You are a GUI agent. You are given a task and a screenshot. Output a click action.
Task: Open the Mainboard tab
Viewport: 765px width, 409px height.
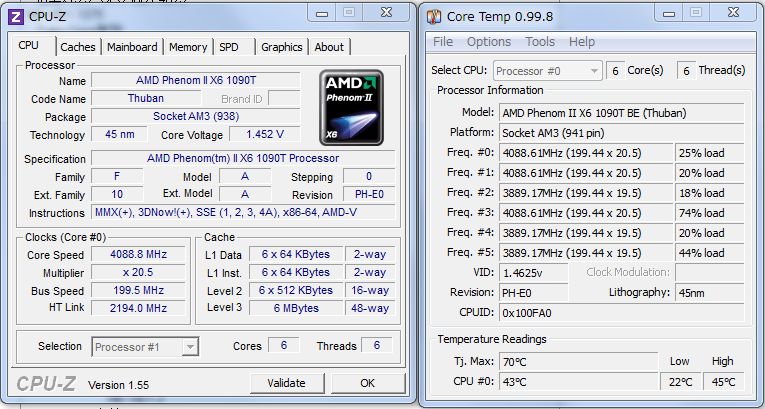point(132,47)
